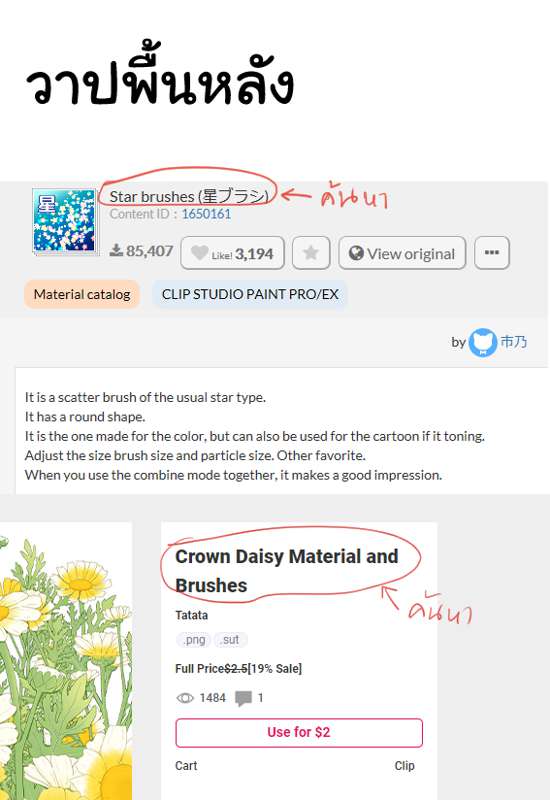This screenshot has width=550, height=800.
Task: Click the Star brushes thumbnail image
Action: [x=64, y=220]
